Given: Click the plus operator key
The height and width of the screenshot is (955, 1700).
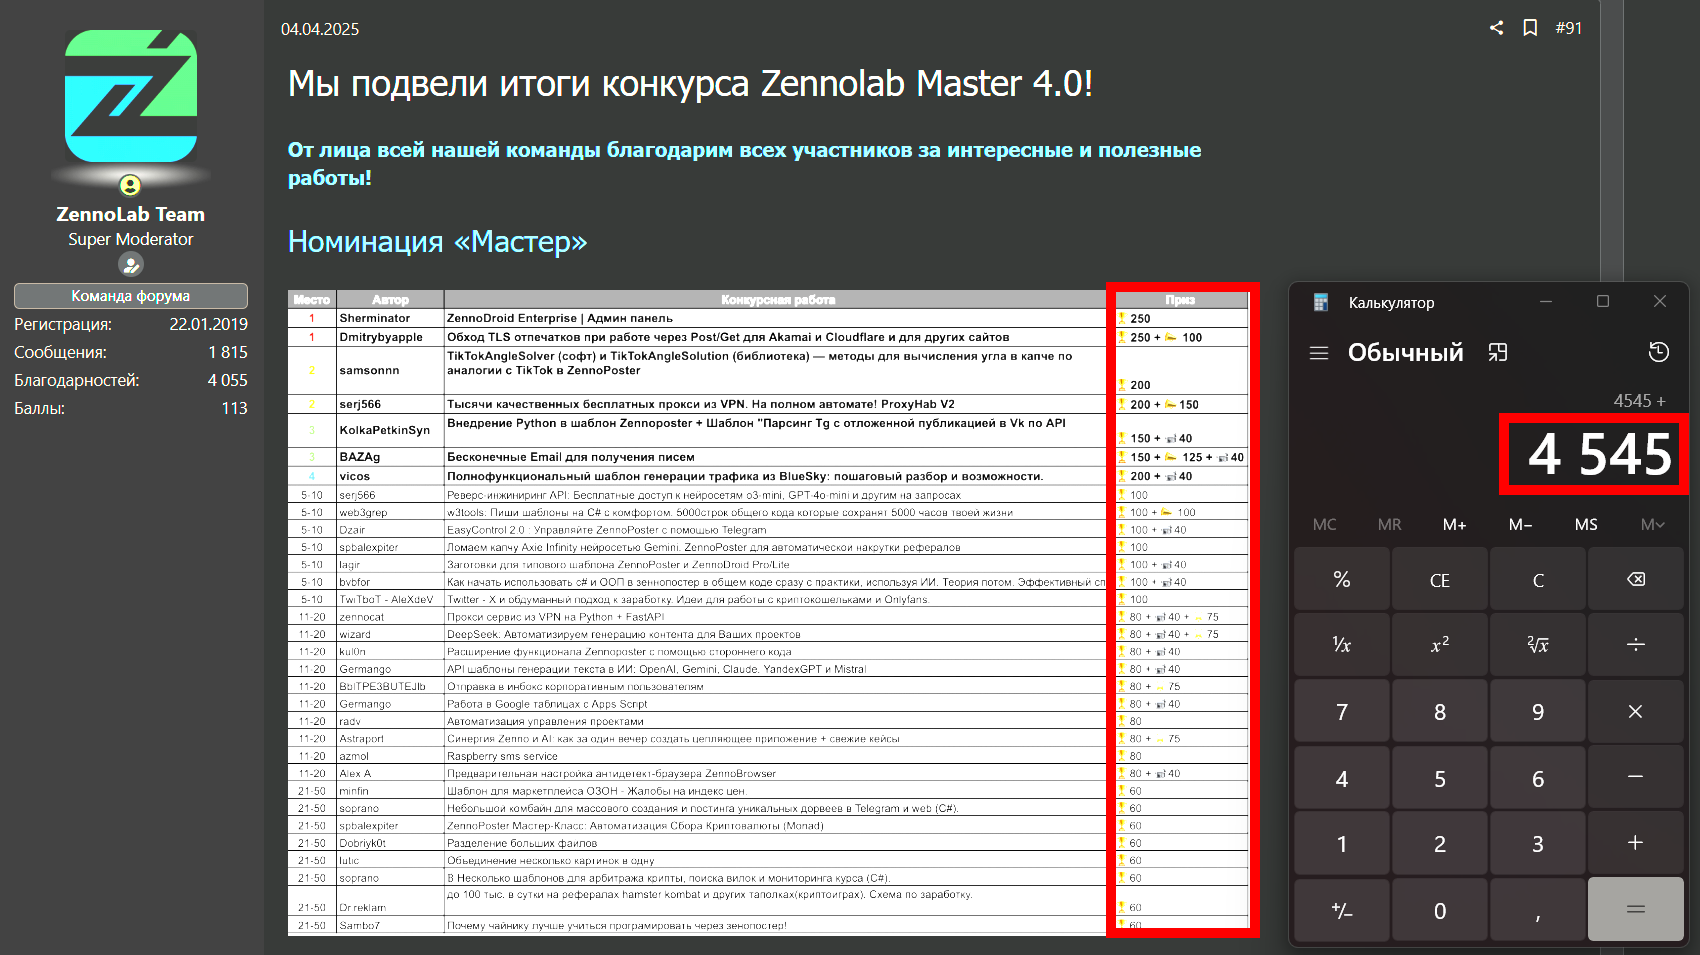Looking at the screenshot, I should point(1636,843).
